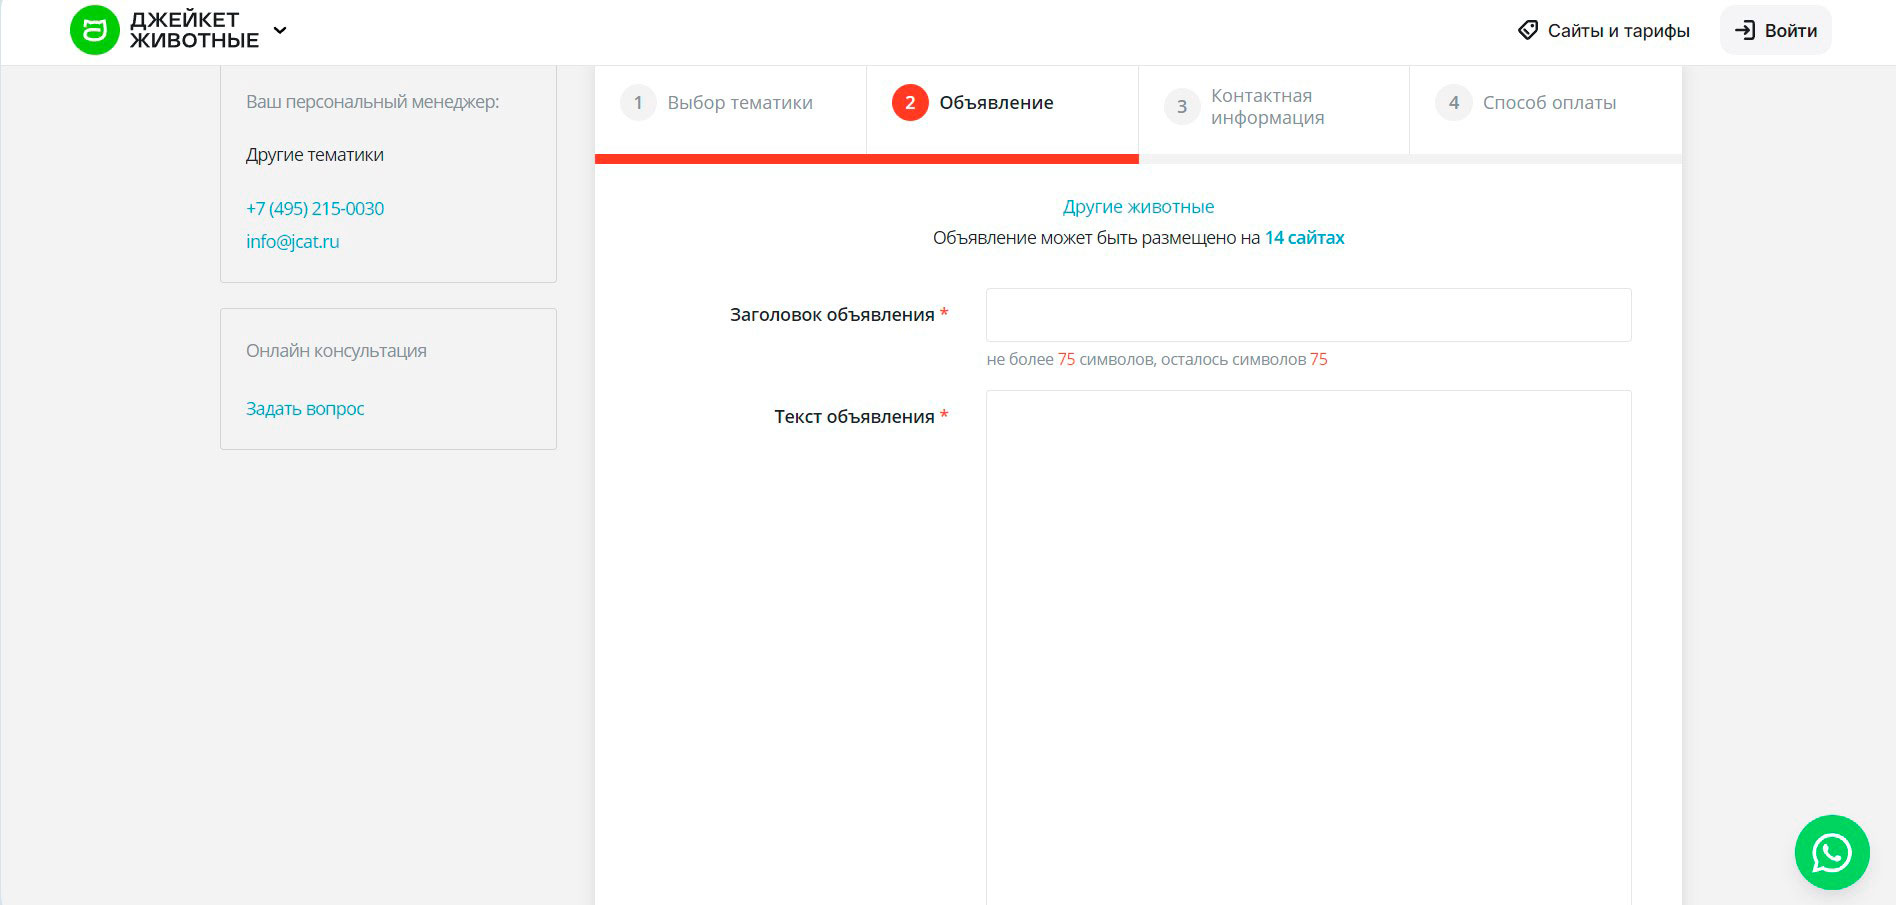Screen dimensions: 1896x905
Task: Click the info@jcat.ru email link
Action: click(293, 242)
